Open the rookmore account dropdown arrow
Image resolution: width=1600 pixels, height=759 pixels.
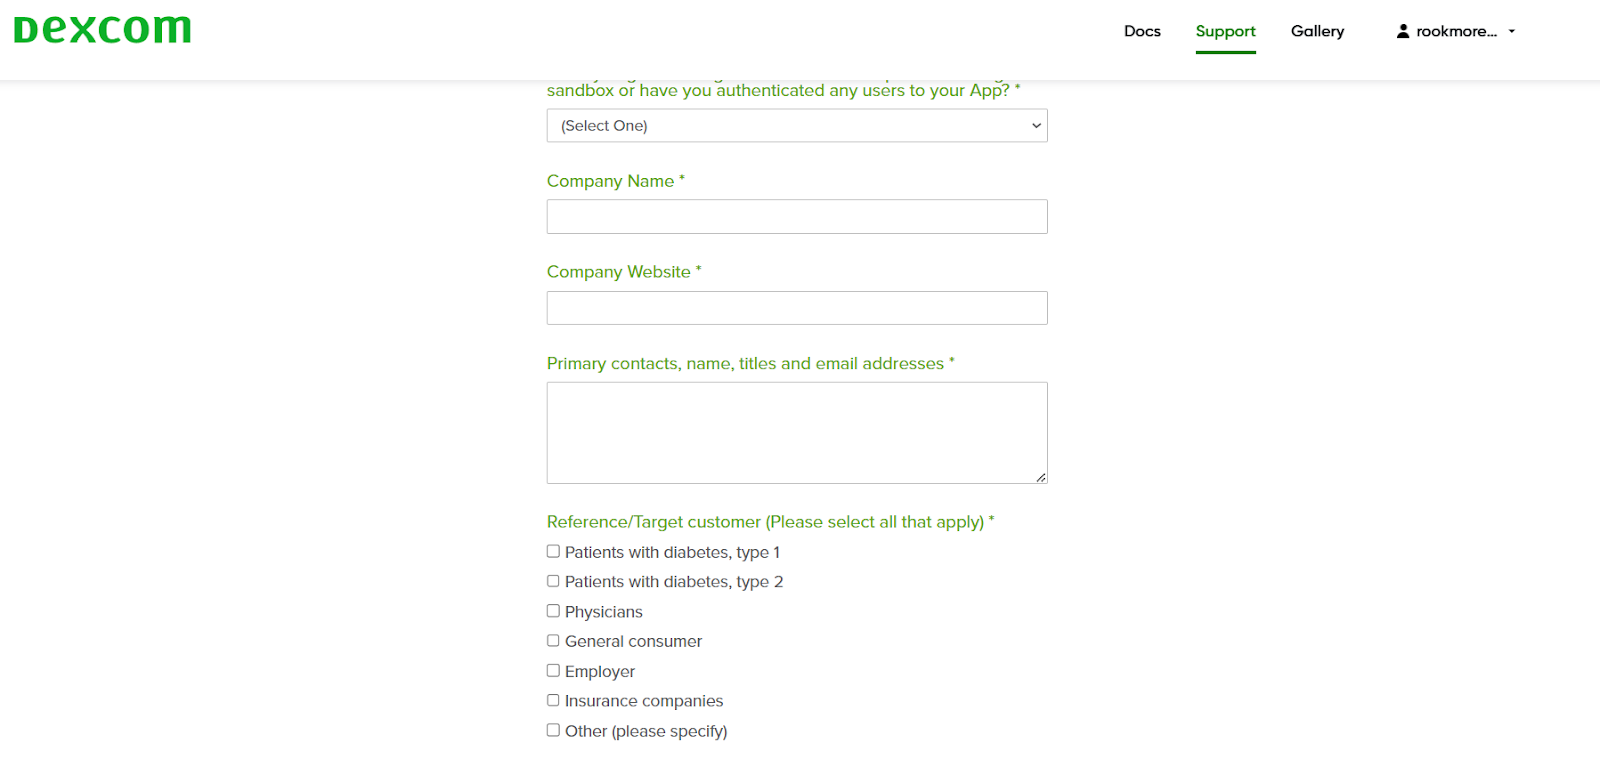(x=1512, y=31)
